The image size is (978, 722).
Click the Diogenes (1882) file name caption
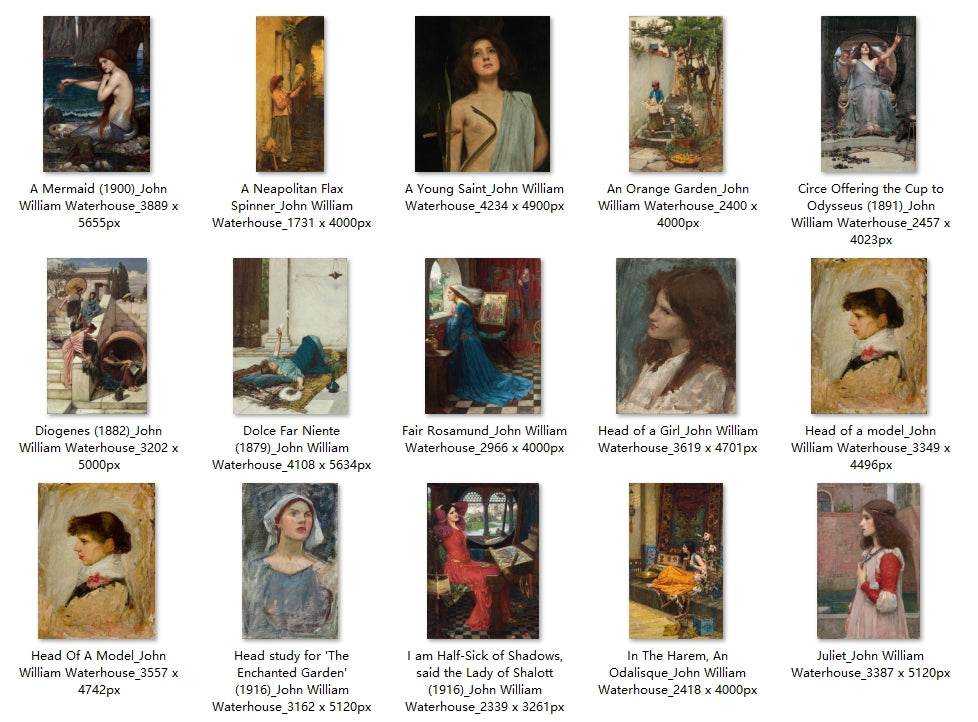[x=99, y=448]
